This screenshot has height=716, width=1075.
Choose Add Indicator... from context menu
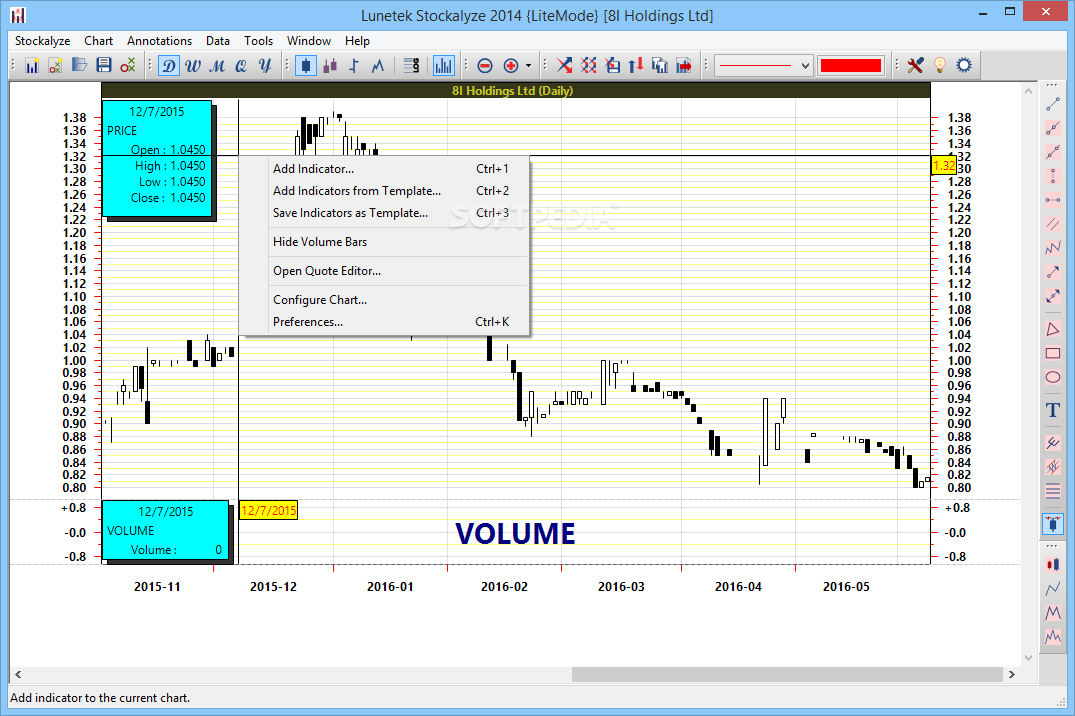click(385, 169)
